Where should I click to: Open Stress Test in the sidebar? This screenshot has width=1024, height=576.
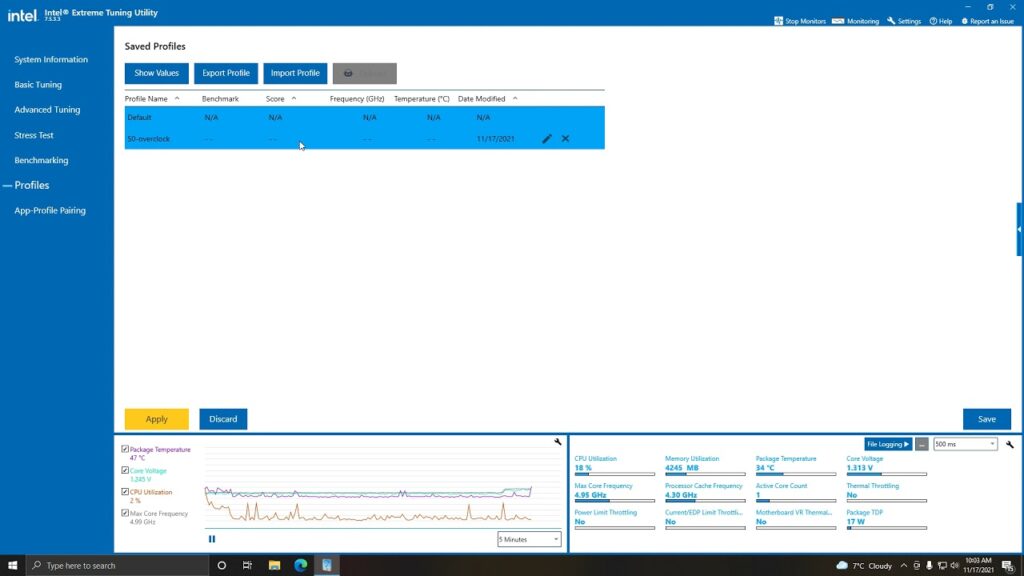click(x=34, y=135)
